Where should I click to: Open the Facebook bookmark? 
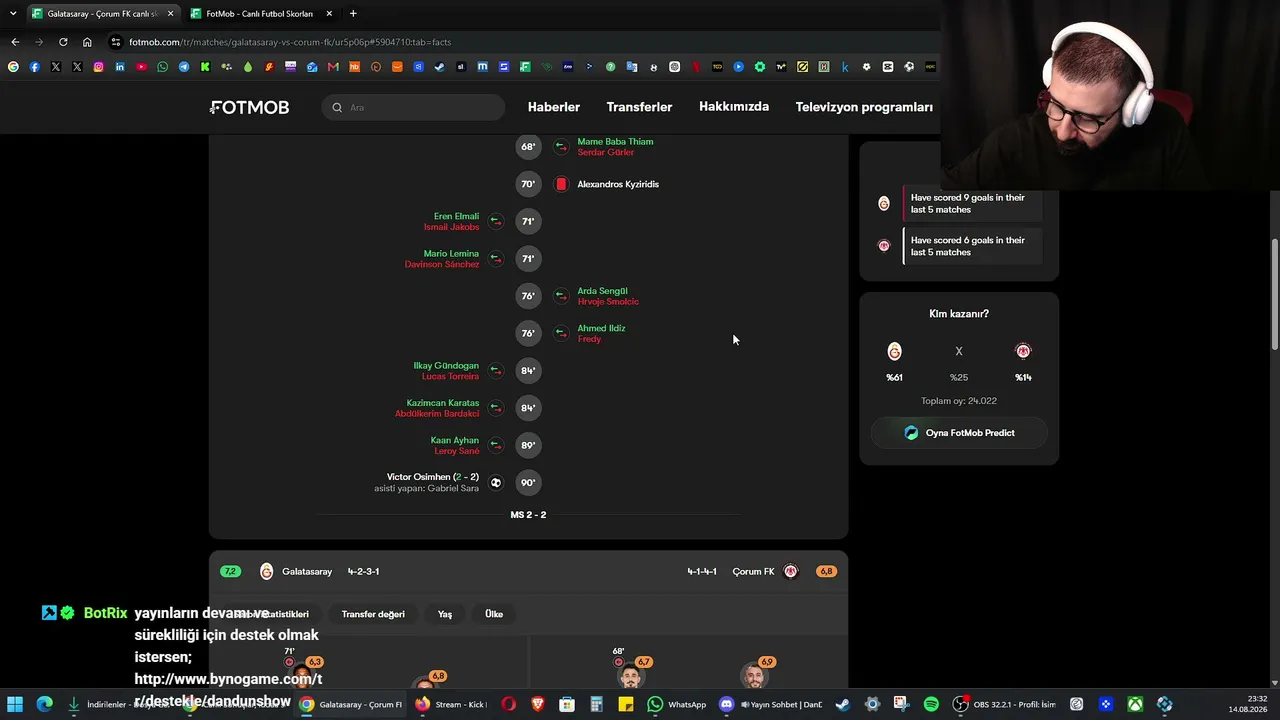pyautogui.click(x=34, y=67)
